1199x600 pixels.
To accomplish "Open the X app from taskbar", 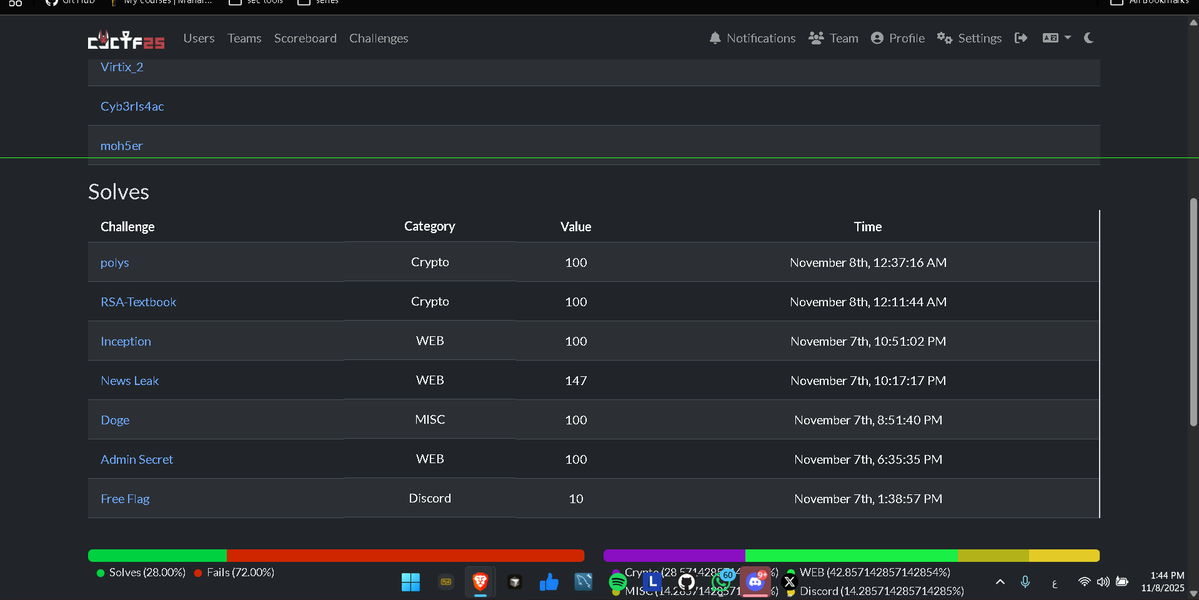I will pyautogui.click(x=790, y=582).
